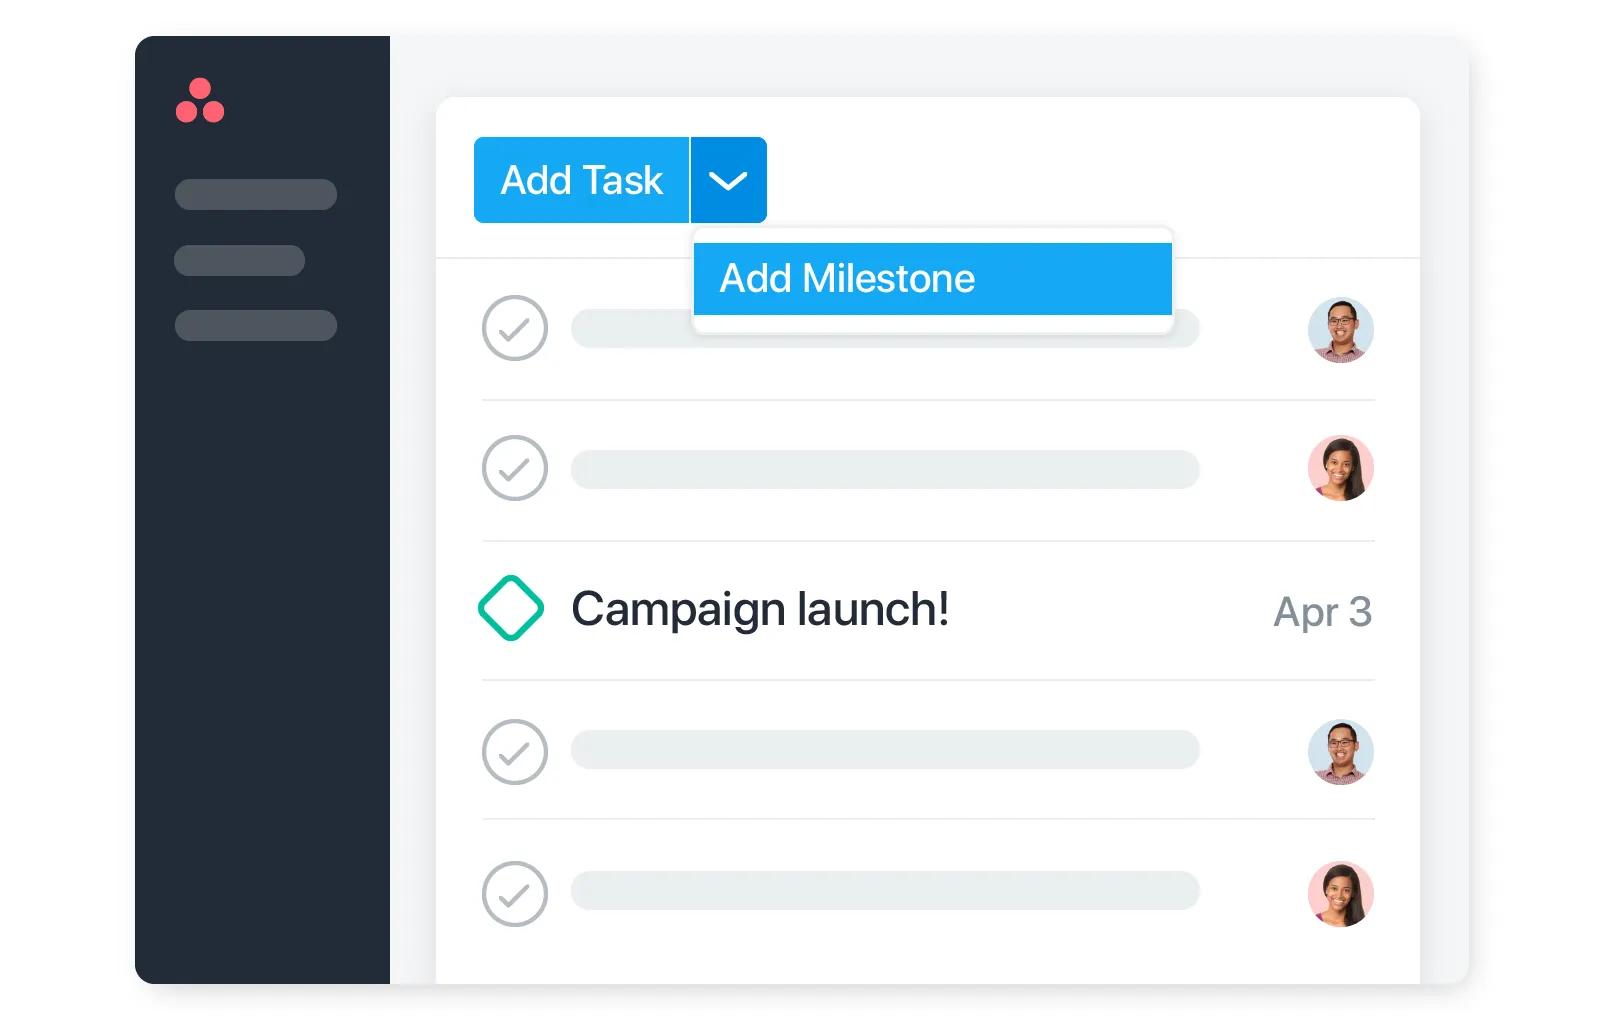Select the first sidebar navigation item
This screenshot has width=1607, height=1028.
(256, 194)
